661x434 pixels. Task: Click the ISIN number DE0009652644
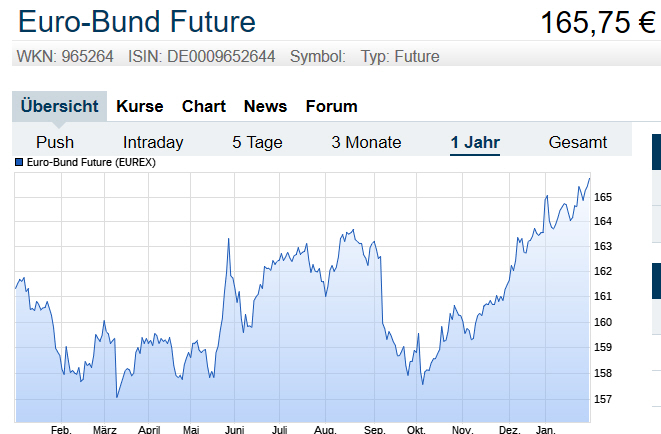click(221, 57)
